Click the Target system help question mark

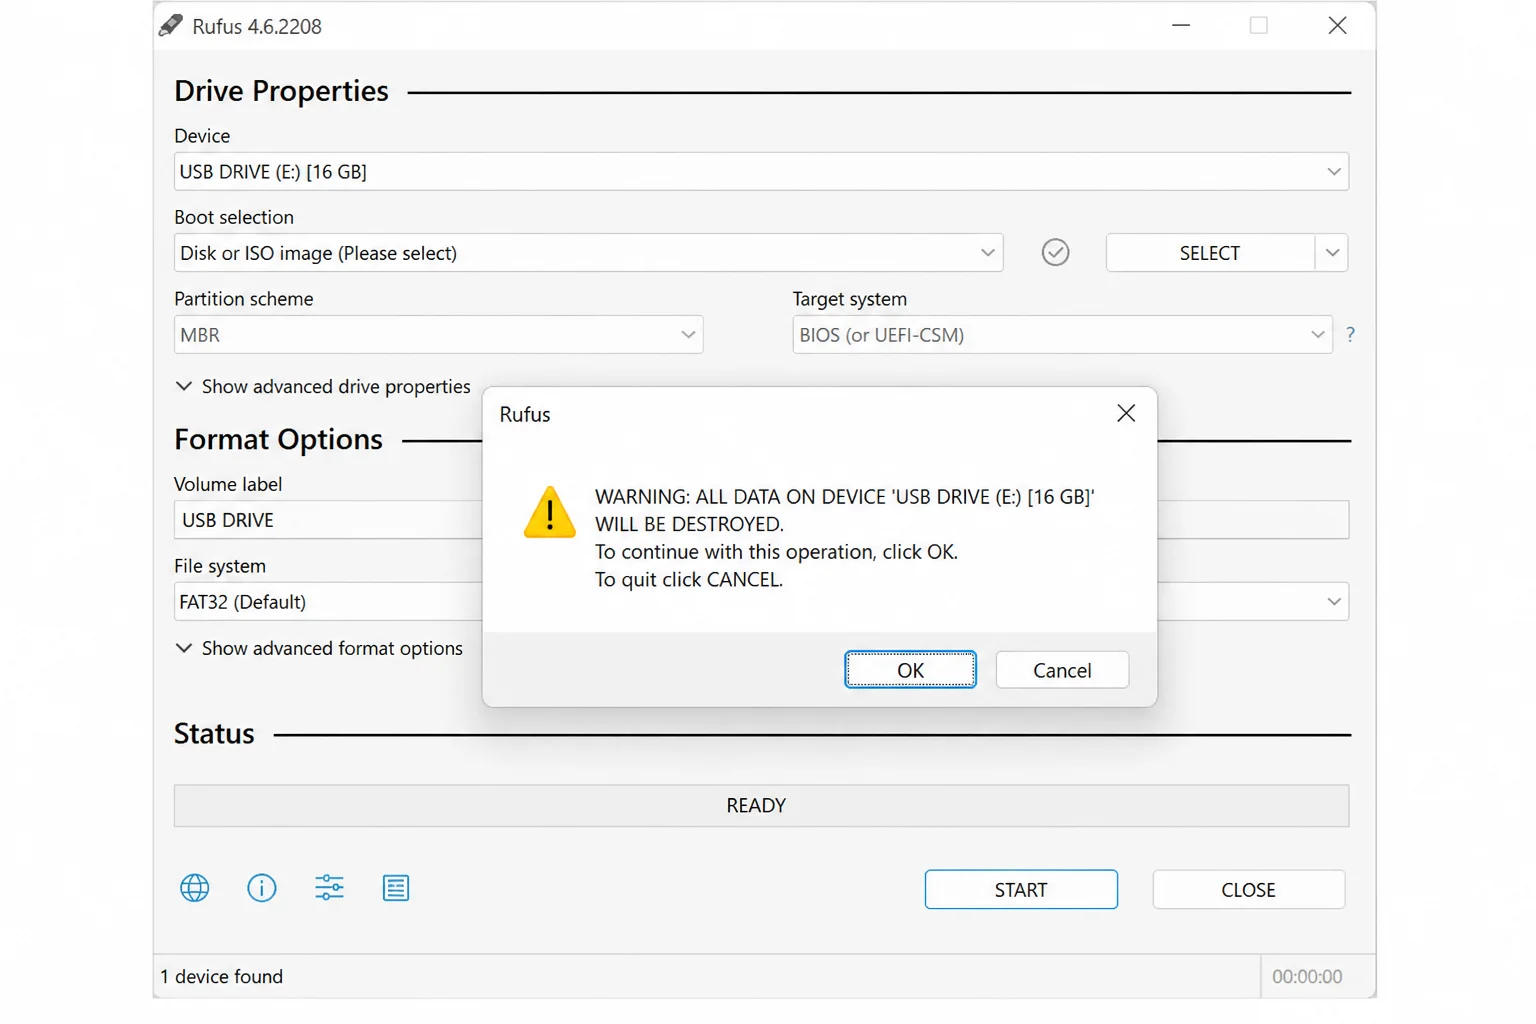tap(1350, 334)
